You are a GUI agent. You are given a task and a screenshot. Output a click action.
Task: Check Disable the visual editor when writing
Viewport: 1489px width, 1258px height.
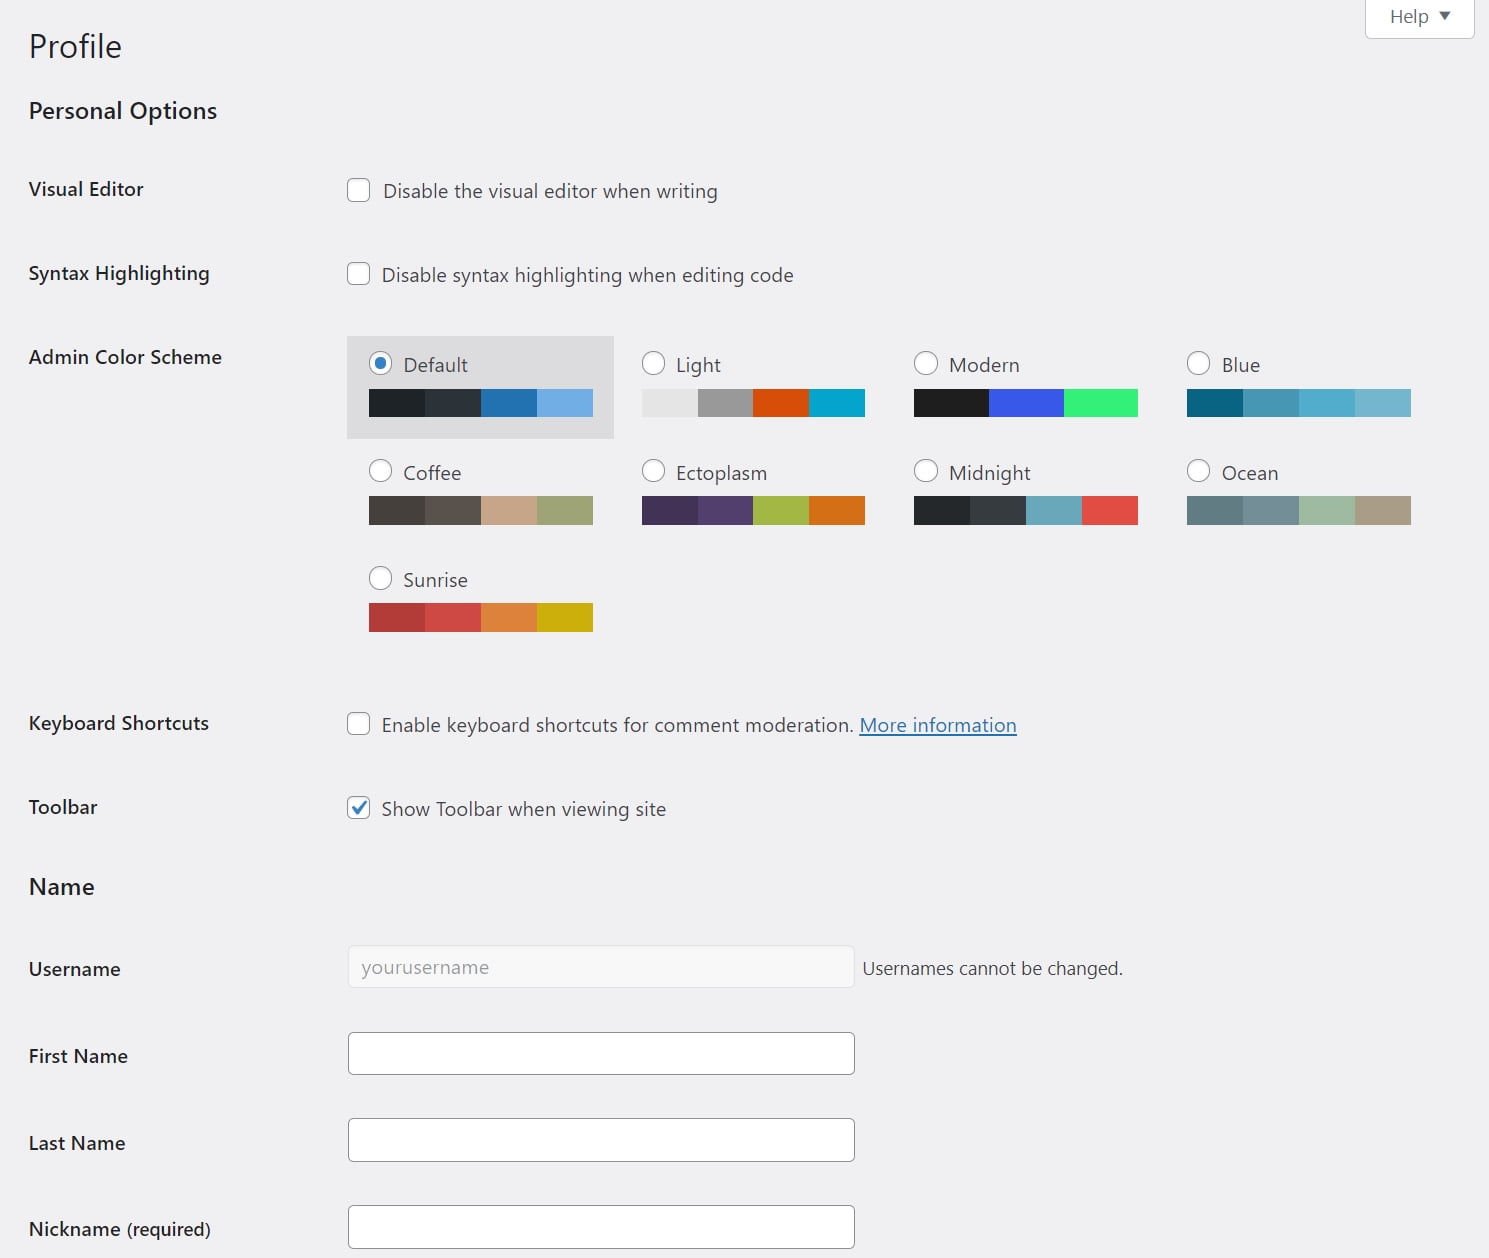[x=358, y=190]
